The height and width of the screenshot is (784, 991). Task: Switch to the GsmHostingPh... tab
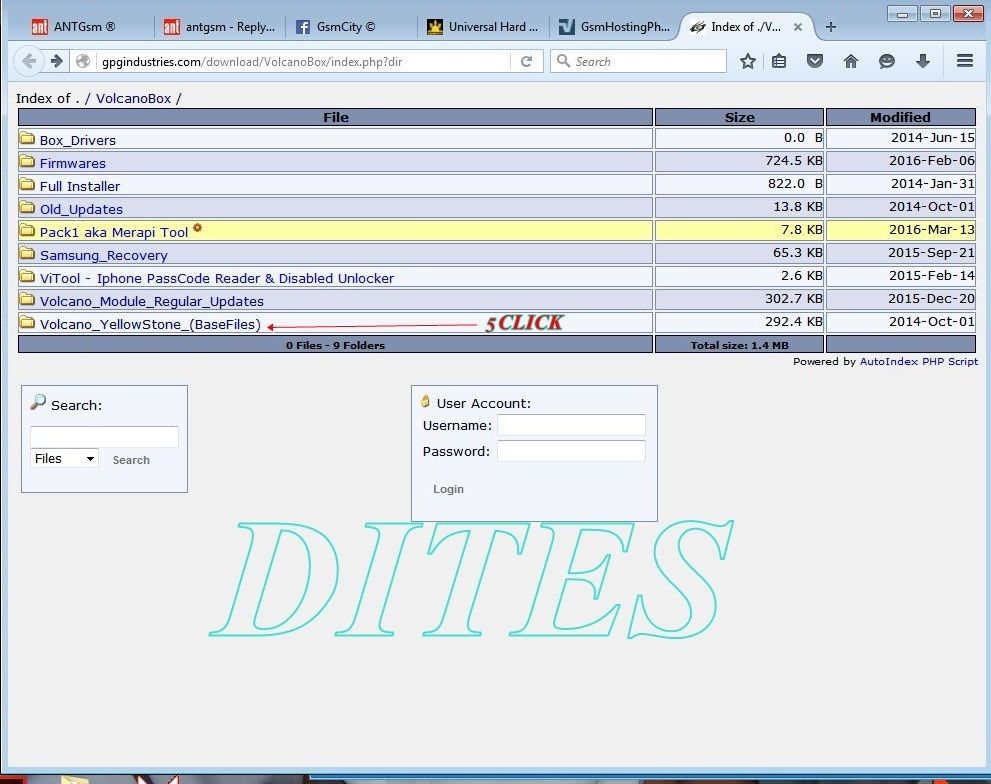(x=614, y=27)
